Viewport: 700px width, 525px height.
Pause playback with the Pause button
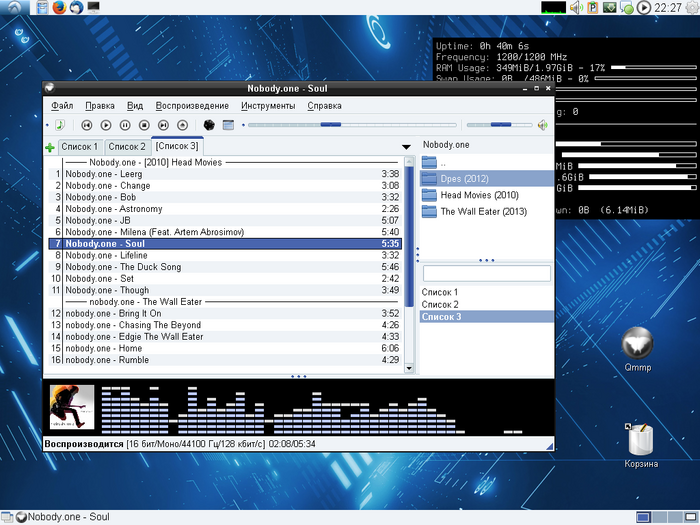[125, 125]
